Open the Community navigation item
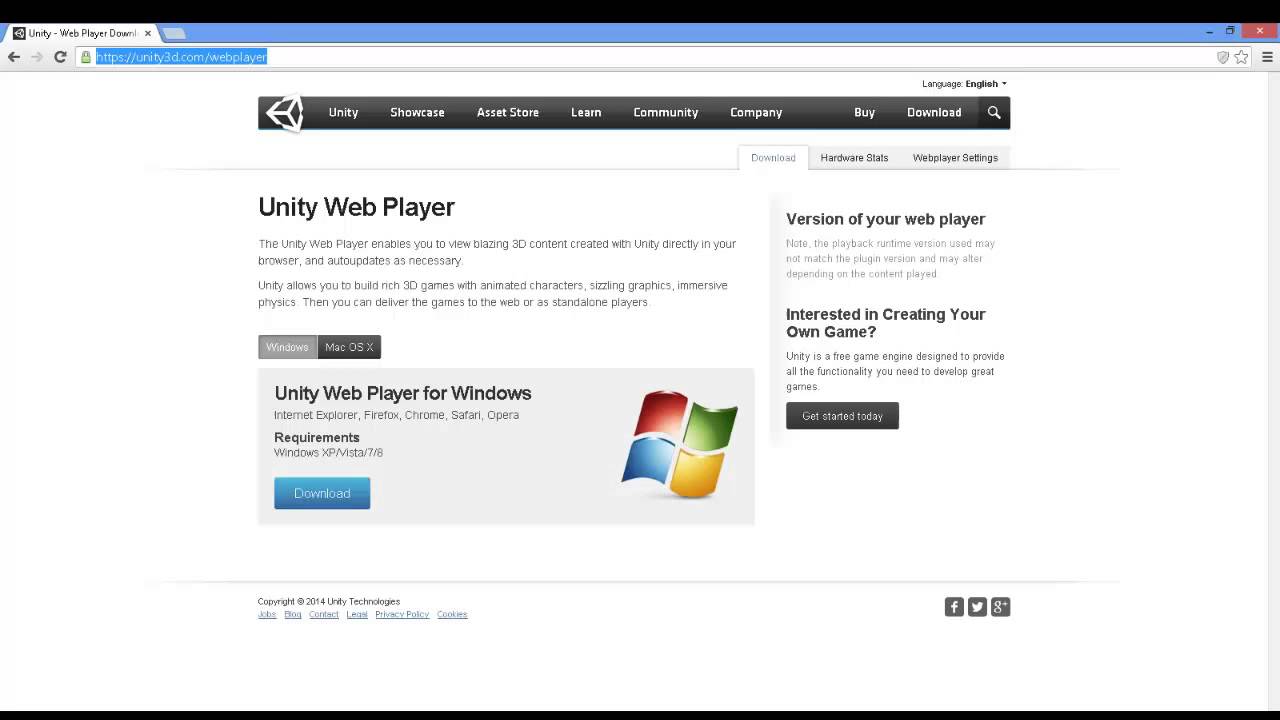The width and height of the screenshot is (1280, 720). click(x=665, y=112)
